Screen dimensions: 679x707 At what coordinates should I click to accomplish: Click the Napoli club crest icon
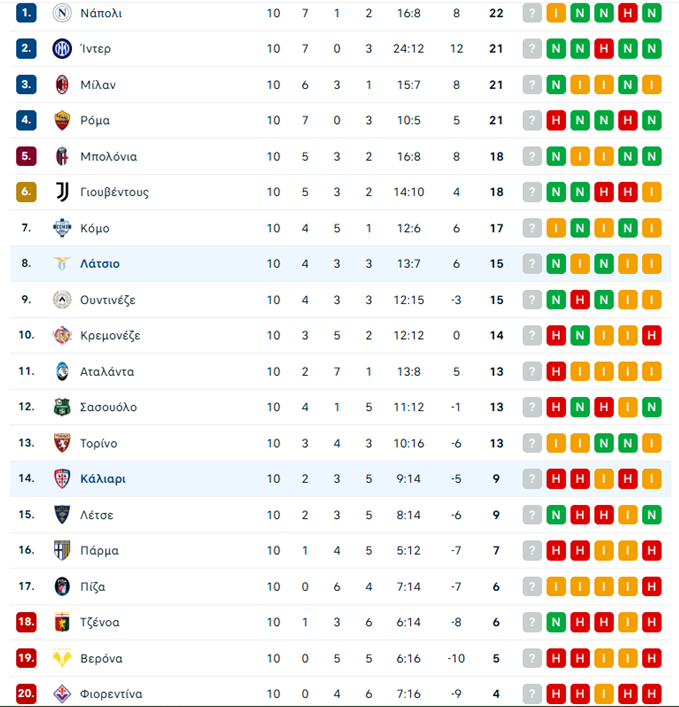63,13
